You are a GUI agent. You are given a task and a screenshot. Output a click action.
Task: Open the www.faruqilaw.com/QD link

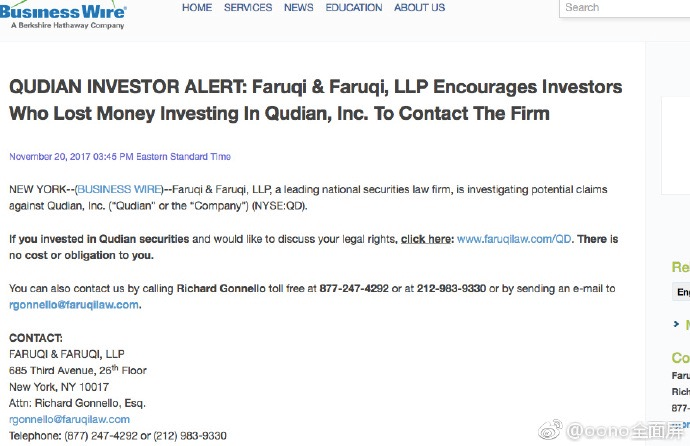(514, 239)
